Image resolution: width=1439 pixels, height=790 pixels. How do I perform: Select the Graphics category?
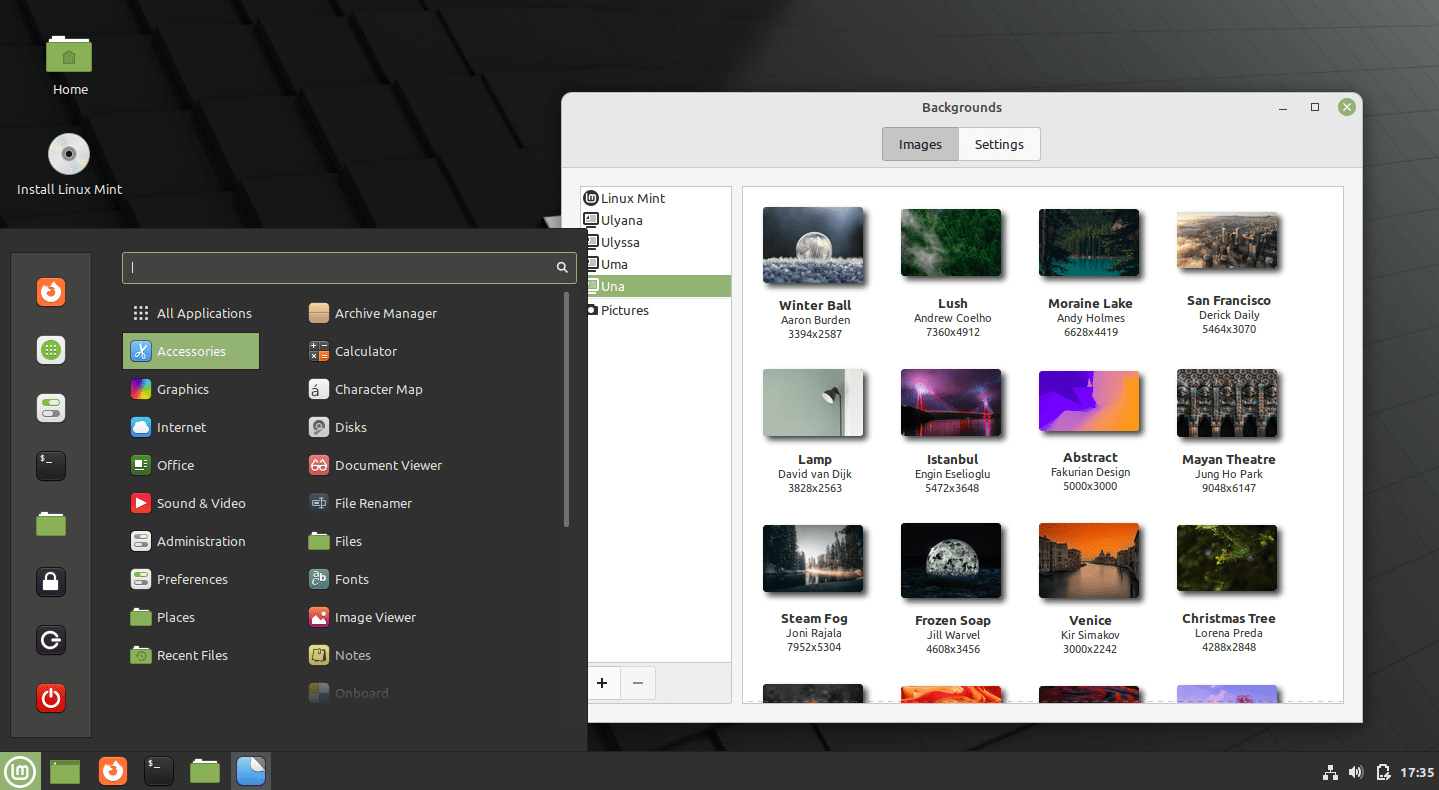191,389
